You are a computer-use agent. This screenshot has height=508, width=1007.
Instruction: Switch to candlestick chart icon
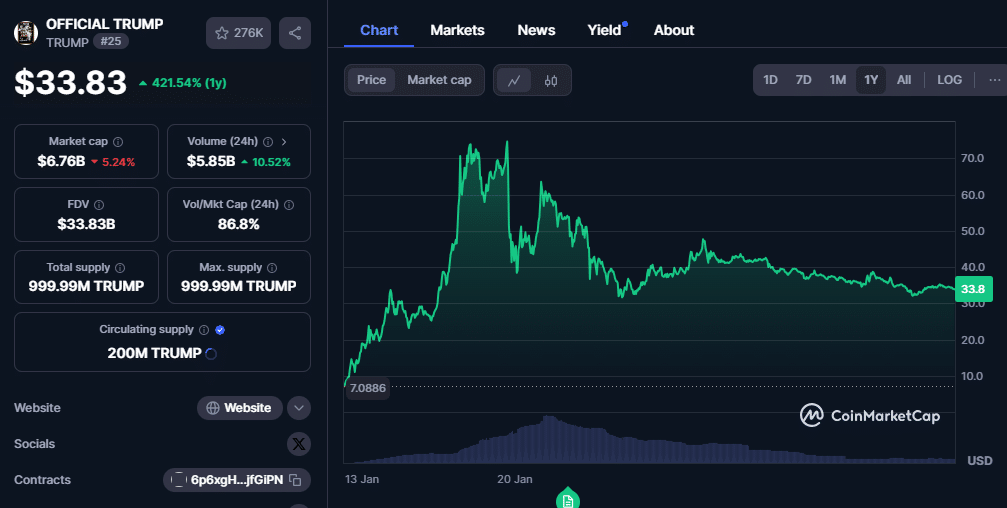(551, 80)
